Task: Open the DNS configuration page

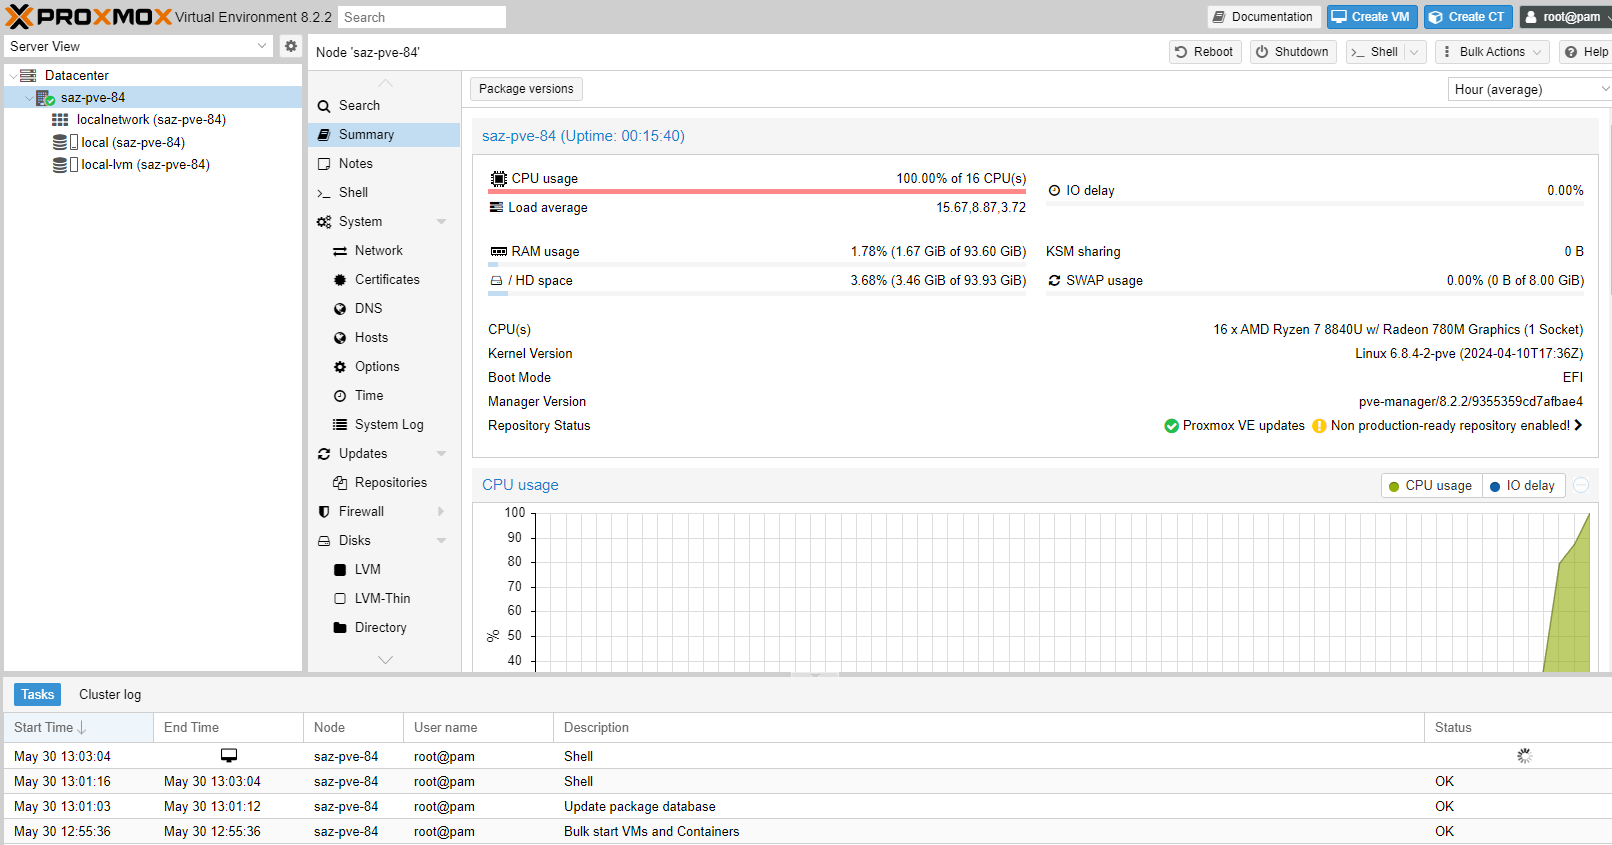Action: (x=368, y=309)
